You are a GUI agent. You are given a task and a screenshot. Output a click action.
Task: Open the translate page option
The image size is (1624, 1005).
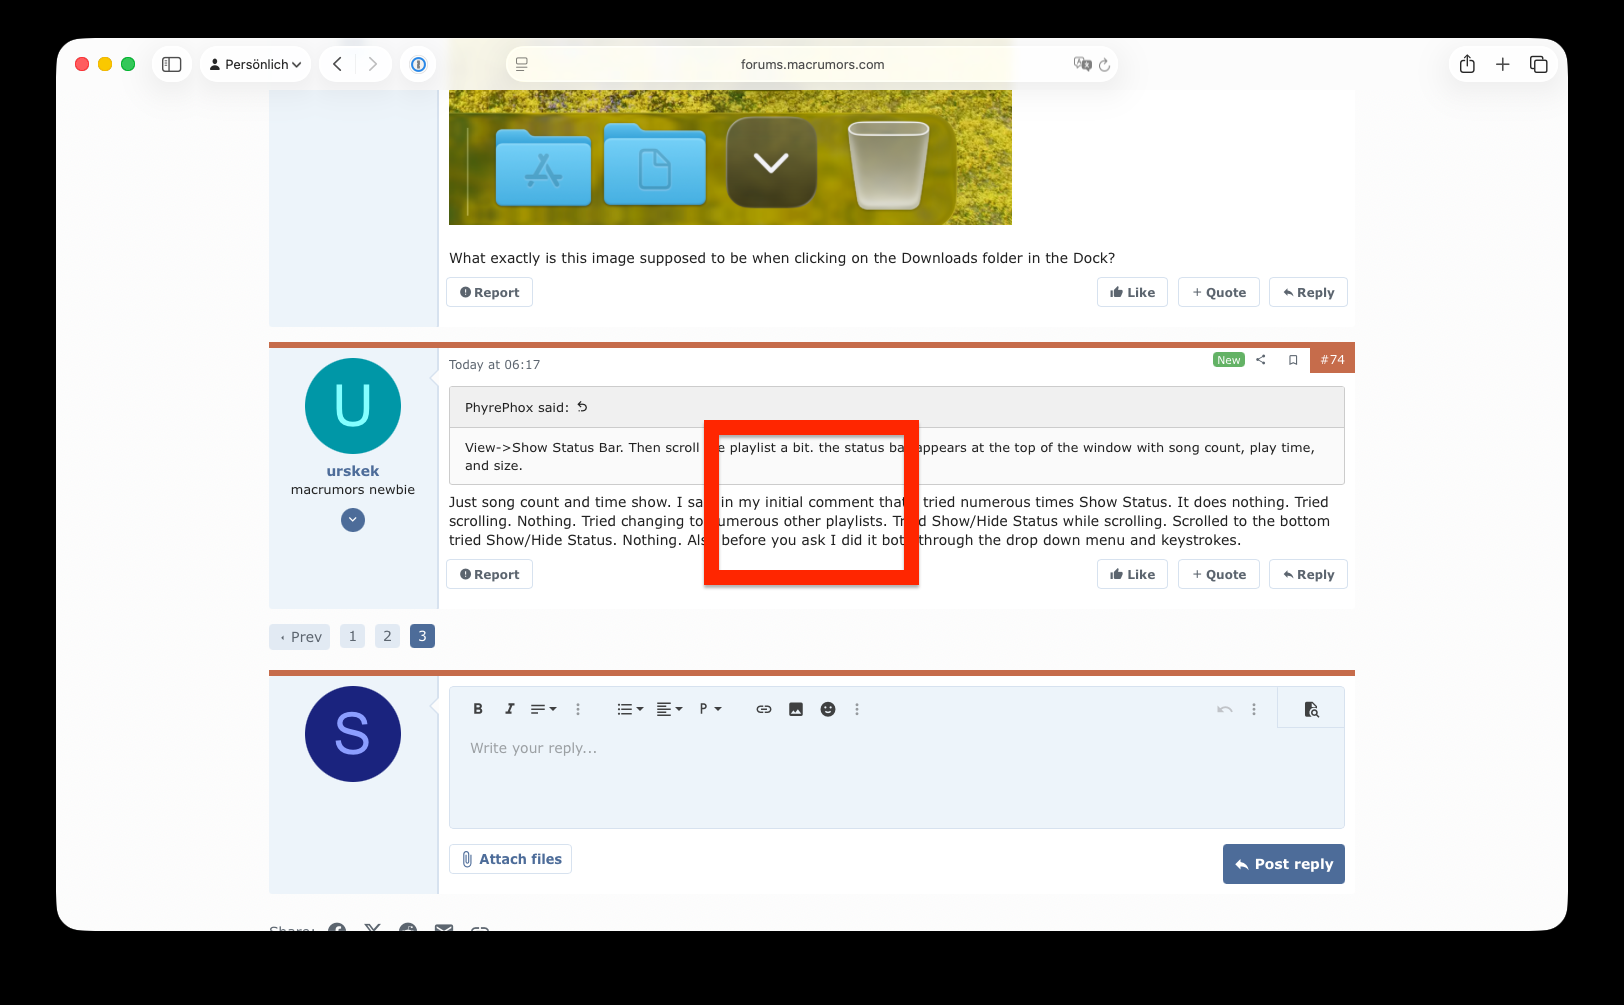[1082, 64]
